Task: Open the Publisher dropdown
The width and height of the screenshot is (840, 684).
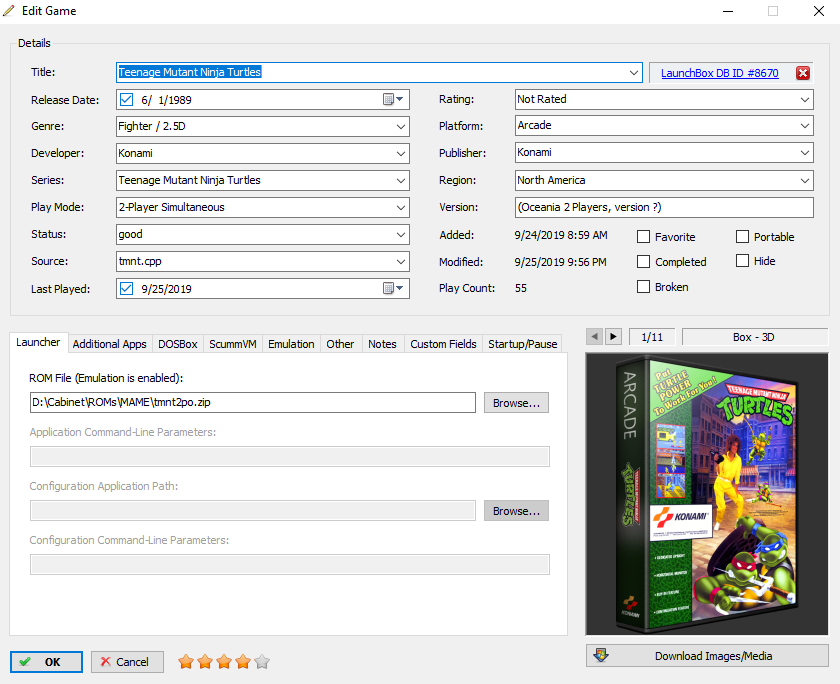Action: 805,153
